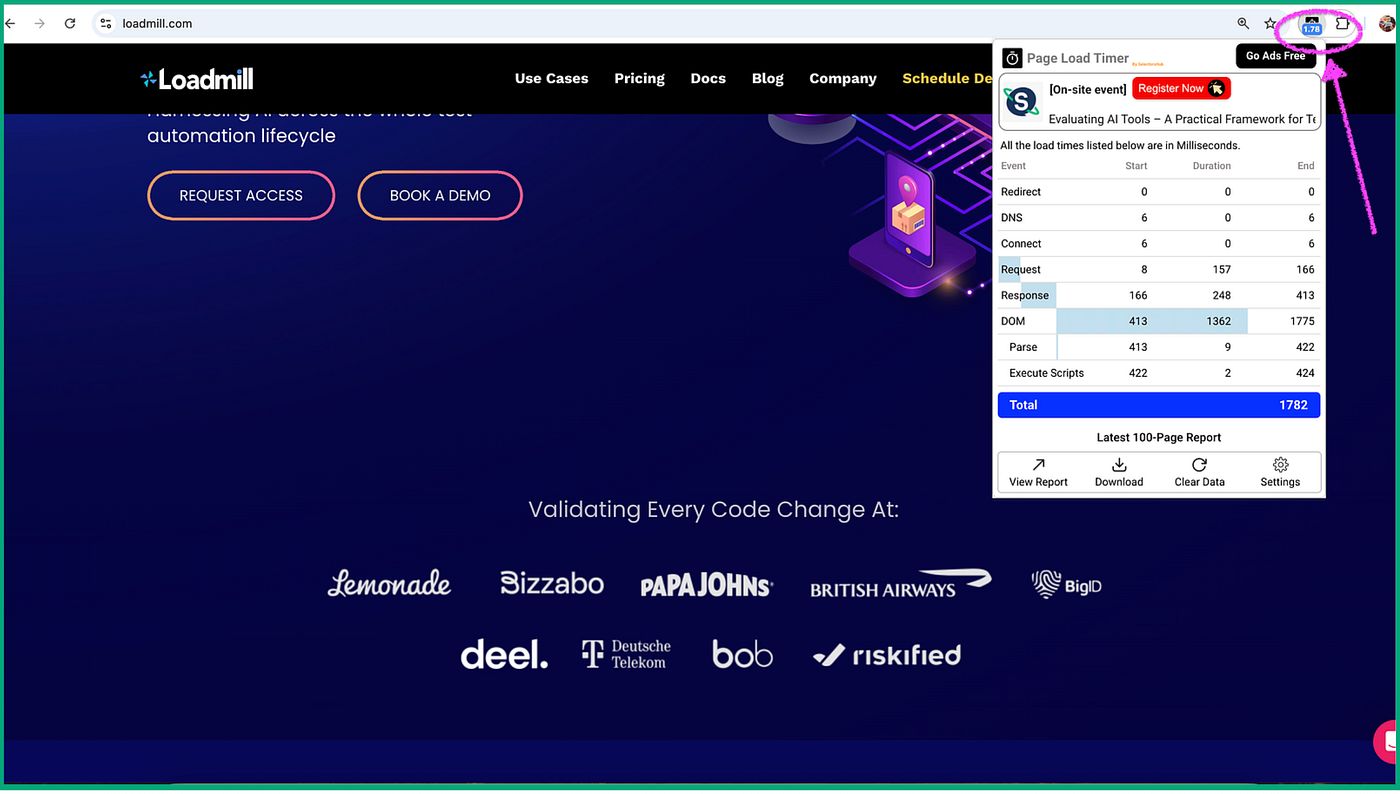Go to the Blog

tap(768, 78)
